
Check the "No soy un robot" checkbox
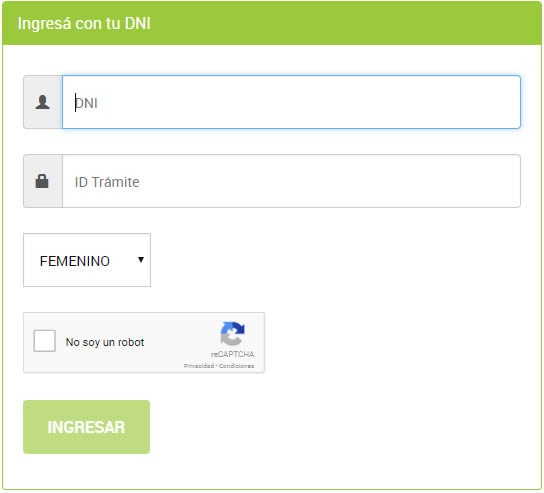click(x=44, y=341)
